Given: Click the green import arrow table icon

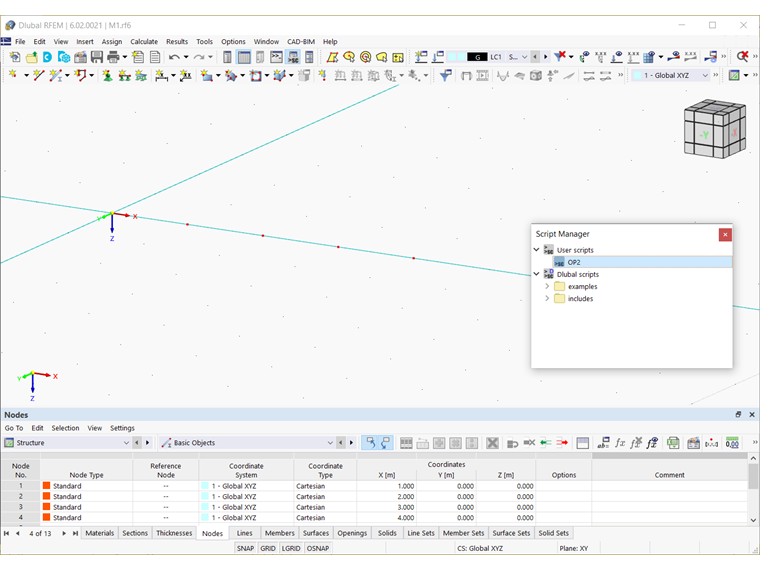Looking at the screenshot, I should (546, 443).
